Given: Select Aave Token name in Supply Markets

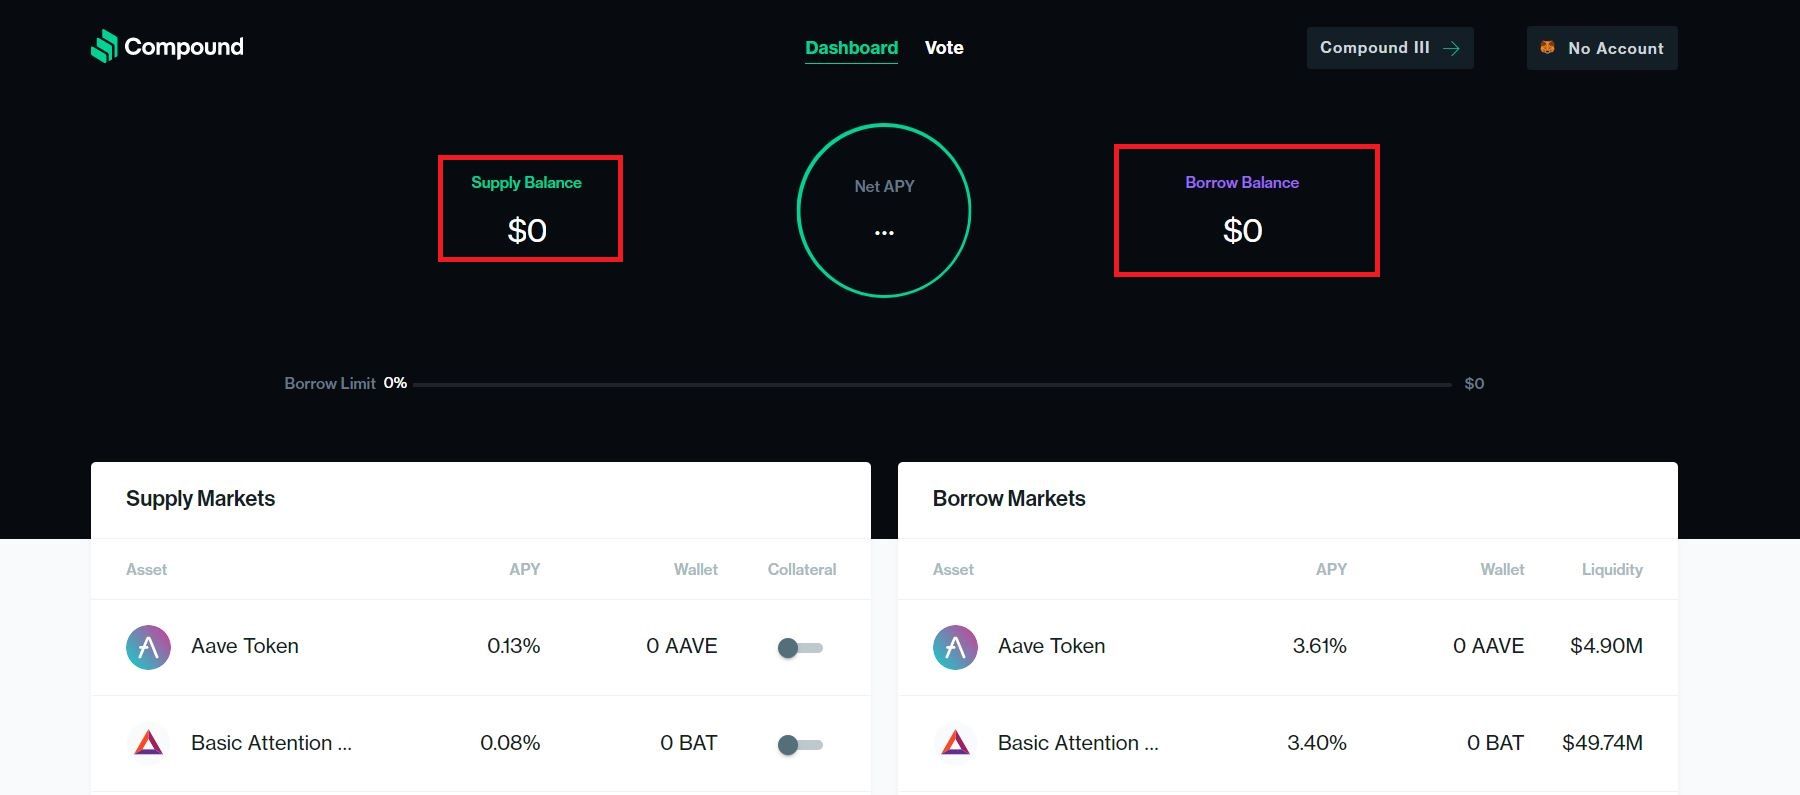Looking at the screenshot, I should (x=245, y=646).
